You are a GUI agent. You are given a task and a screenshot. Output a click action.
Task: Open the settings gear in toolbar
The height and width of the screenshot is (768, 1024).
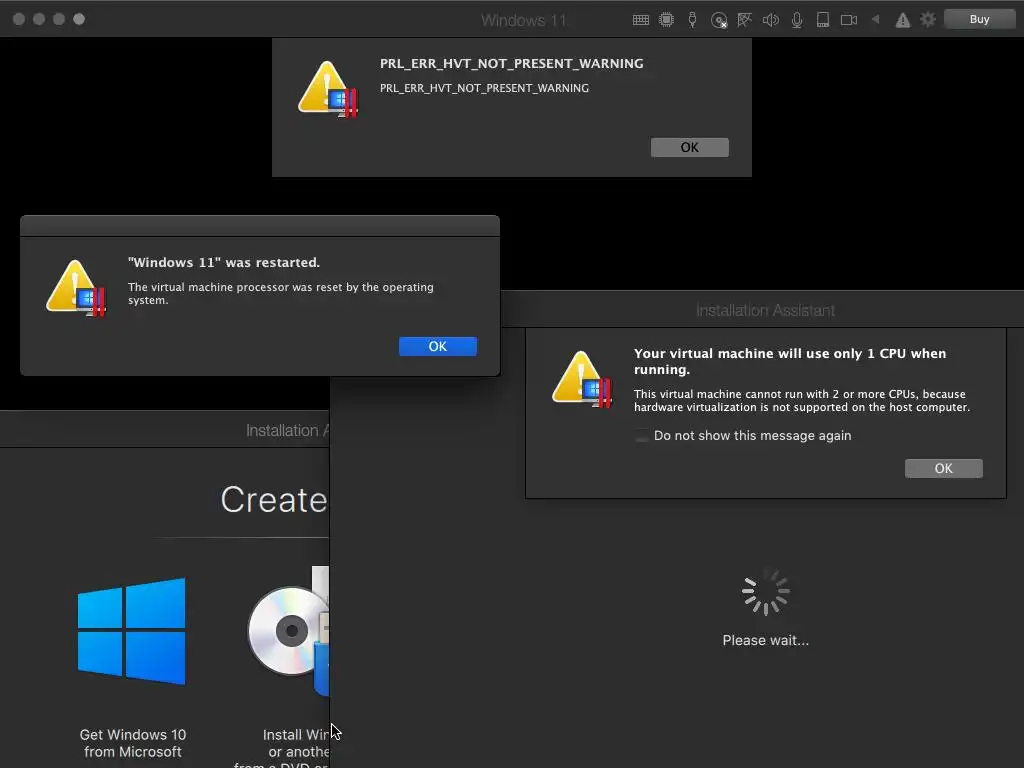click(928, 20)
